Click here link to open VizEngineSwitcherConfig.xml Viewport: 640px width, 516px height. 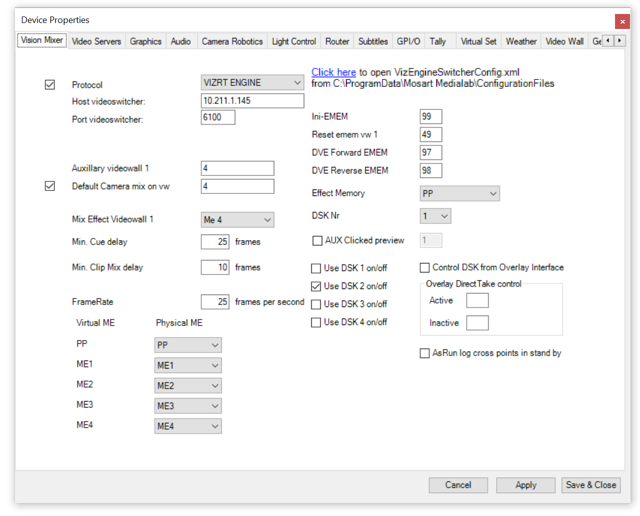[x=333, y=72]
